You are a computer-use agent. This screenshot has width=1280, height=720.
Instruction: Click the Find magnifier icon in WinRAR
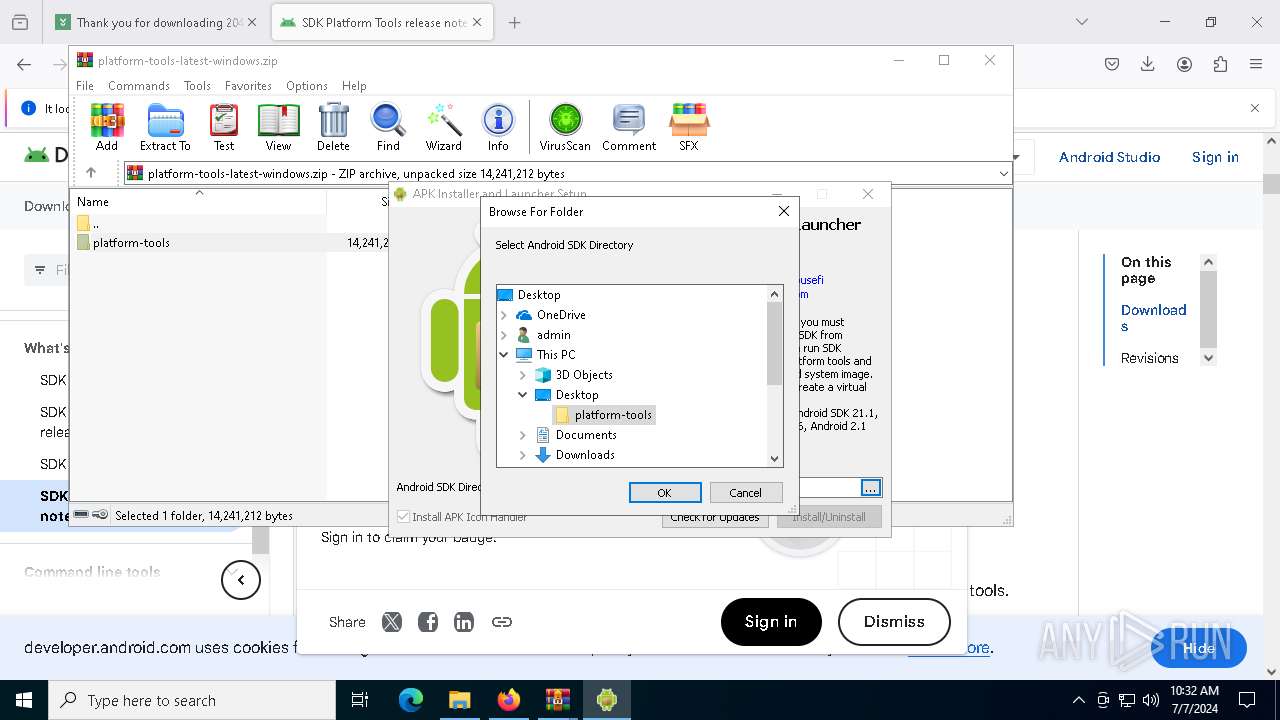pyautogui.click(x=388, y=127)
